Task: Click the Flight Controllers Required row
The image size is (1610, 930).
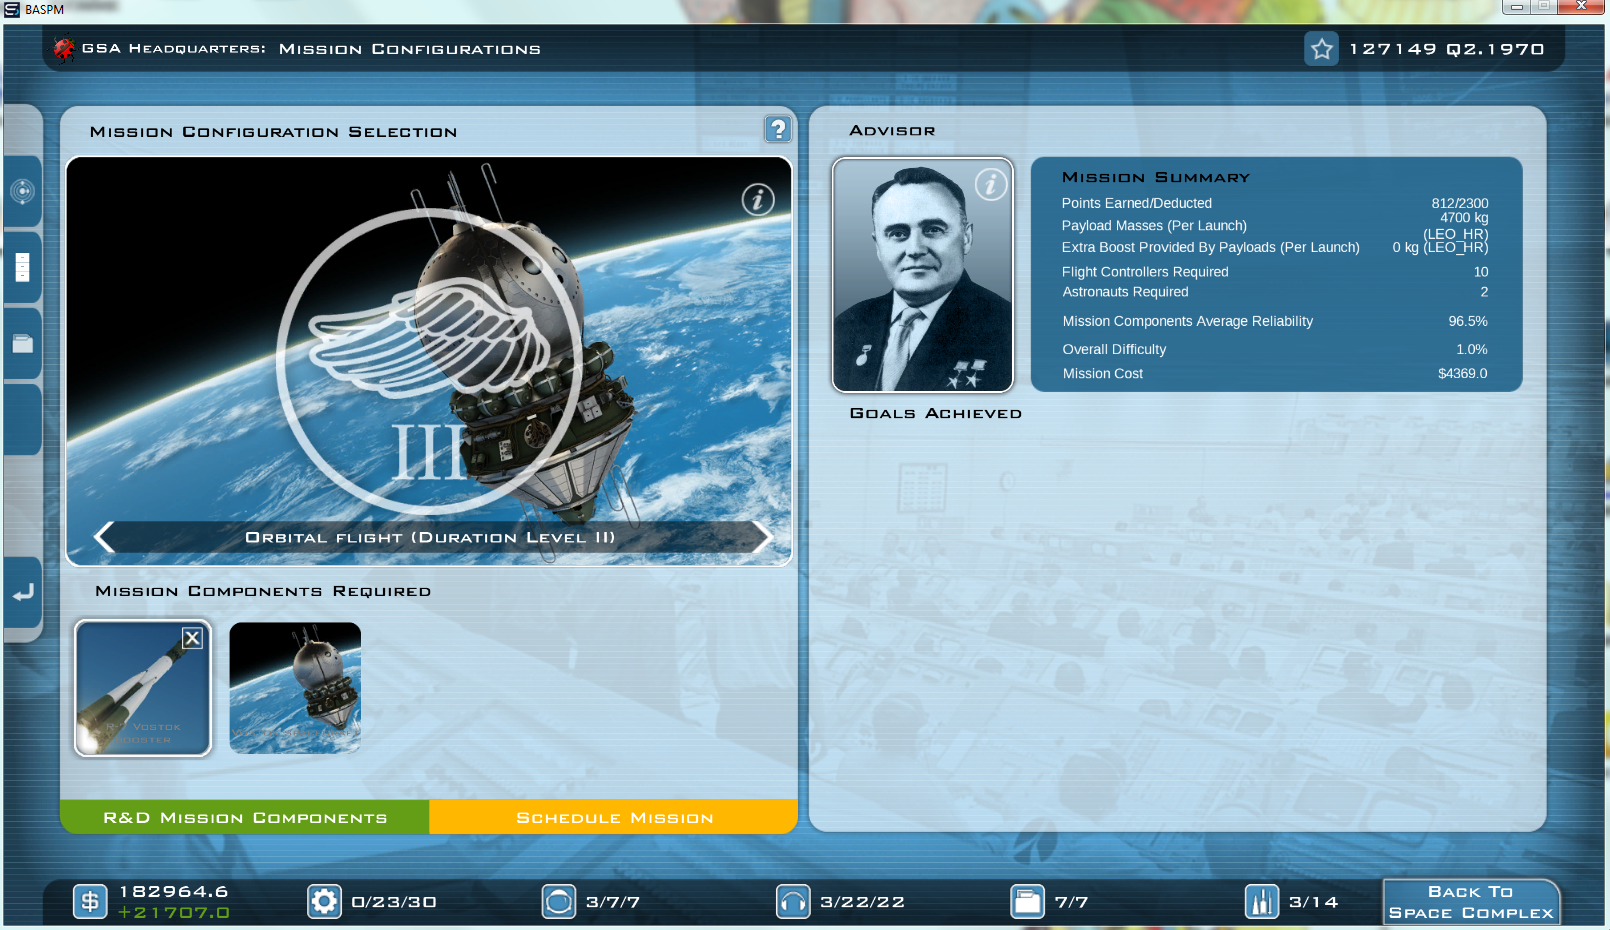Action: pos(1275,272)
